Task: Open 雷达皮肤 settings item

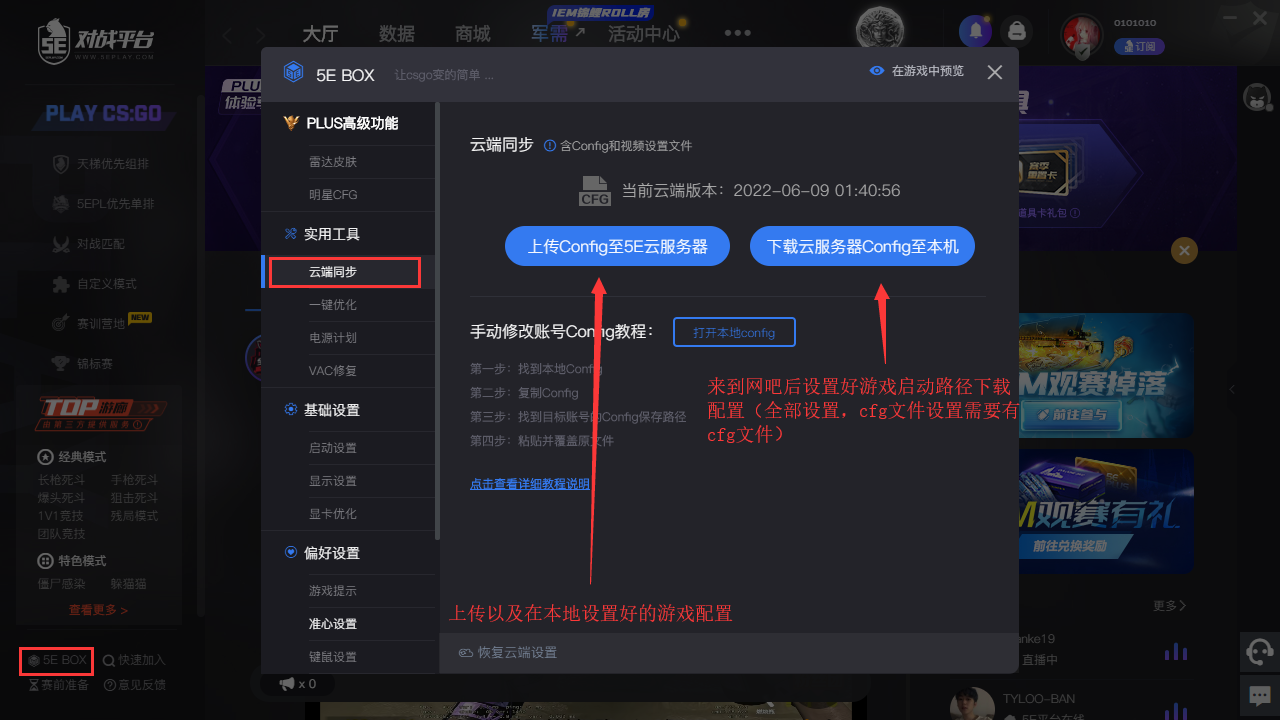Action: tap(333, 162)
